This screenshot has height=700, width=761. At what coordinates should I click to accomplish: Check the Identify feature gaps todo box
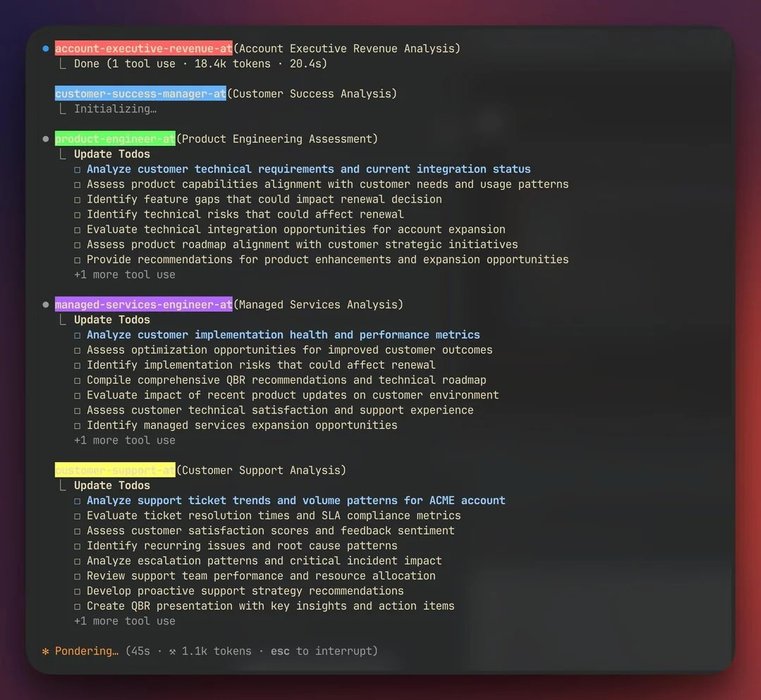(x=77, y=200)
